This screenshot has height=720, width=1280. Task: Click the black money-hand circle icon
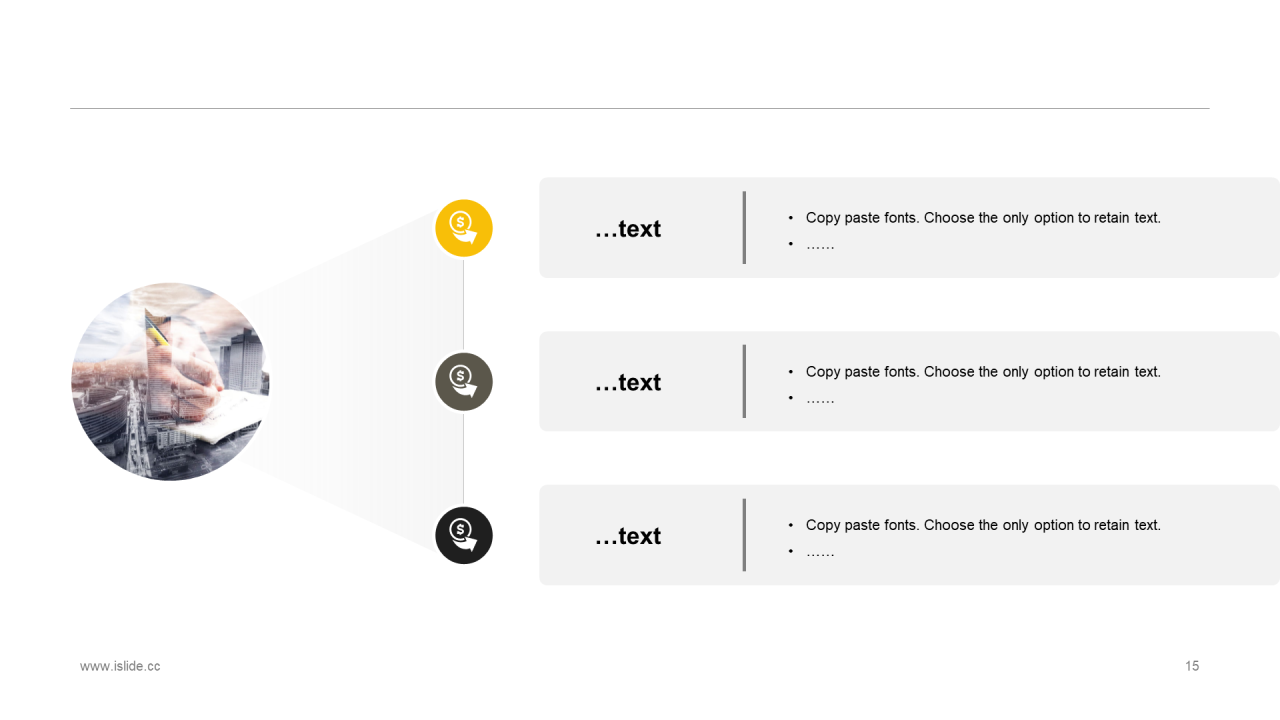point(464,535)
